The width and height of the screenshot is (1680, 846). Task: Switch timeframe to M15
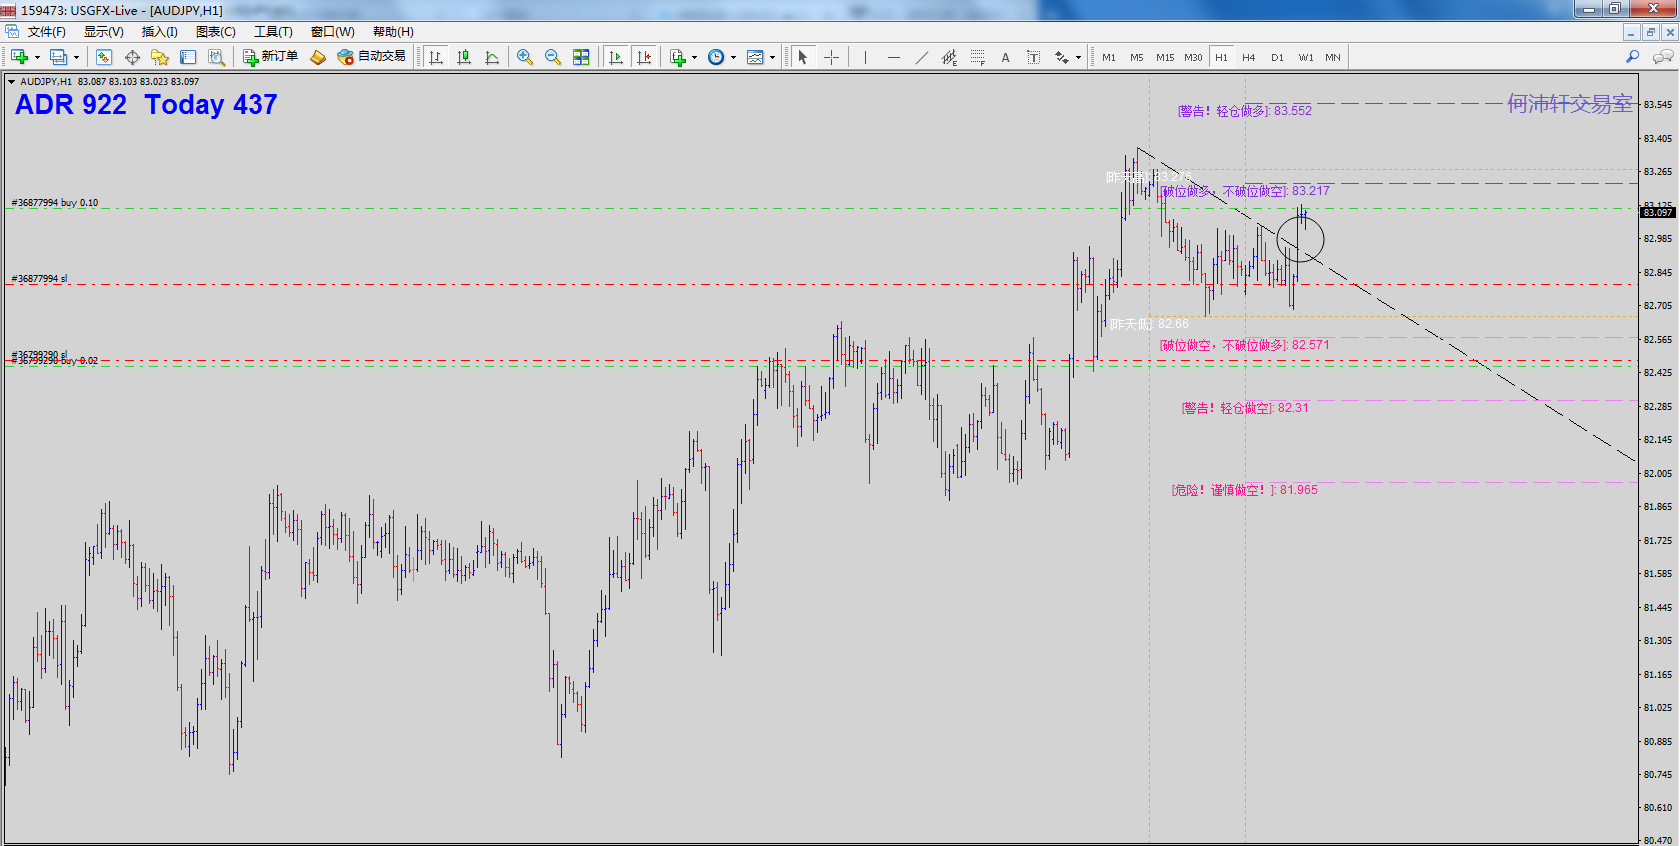1165,57
